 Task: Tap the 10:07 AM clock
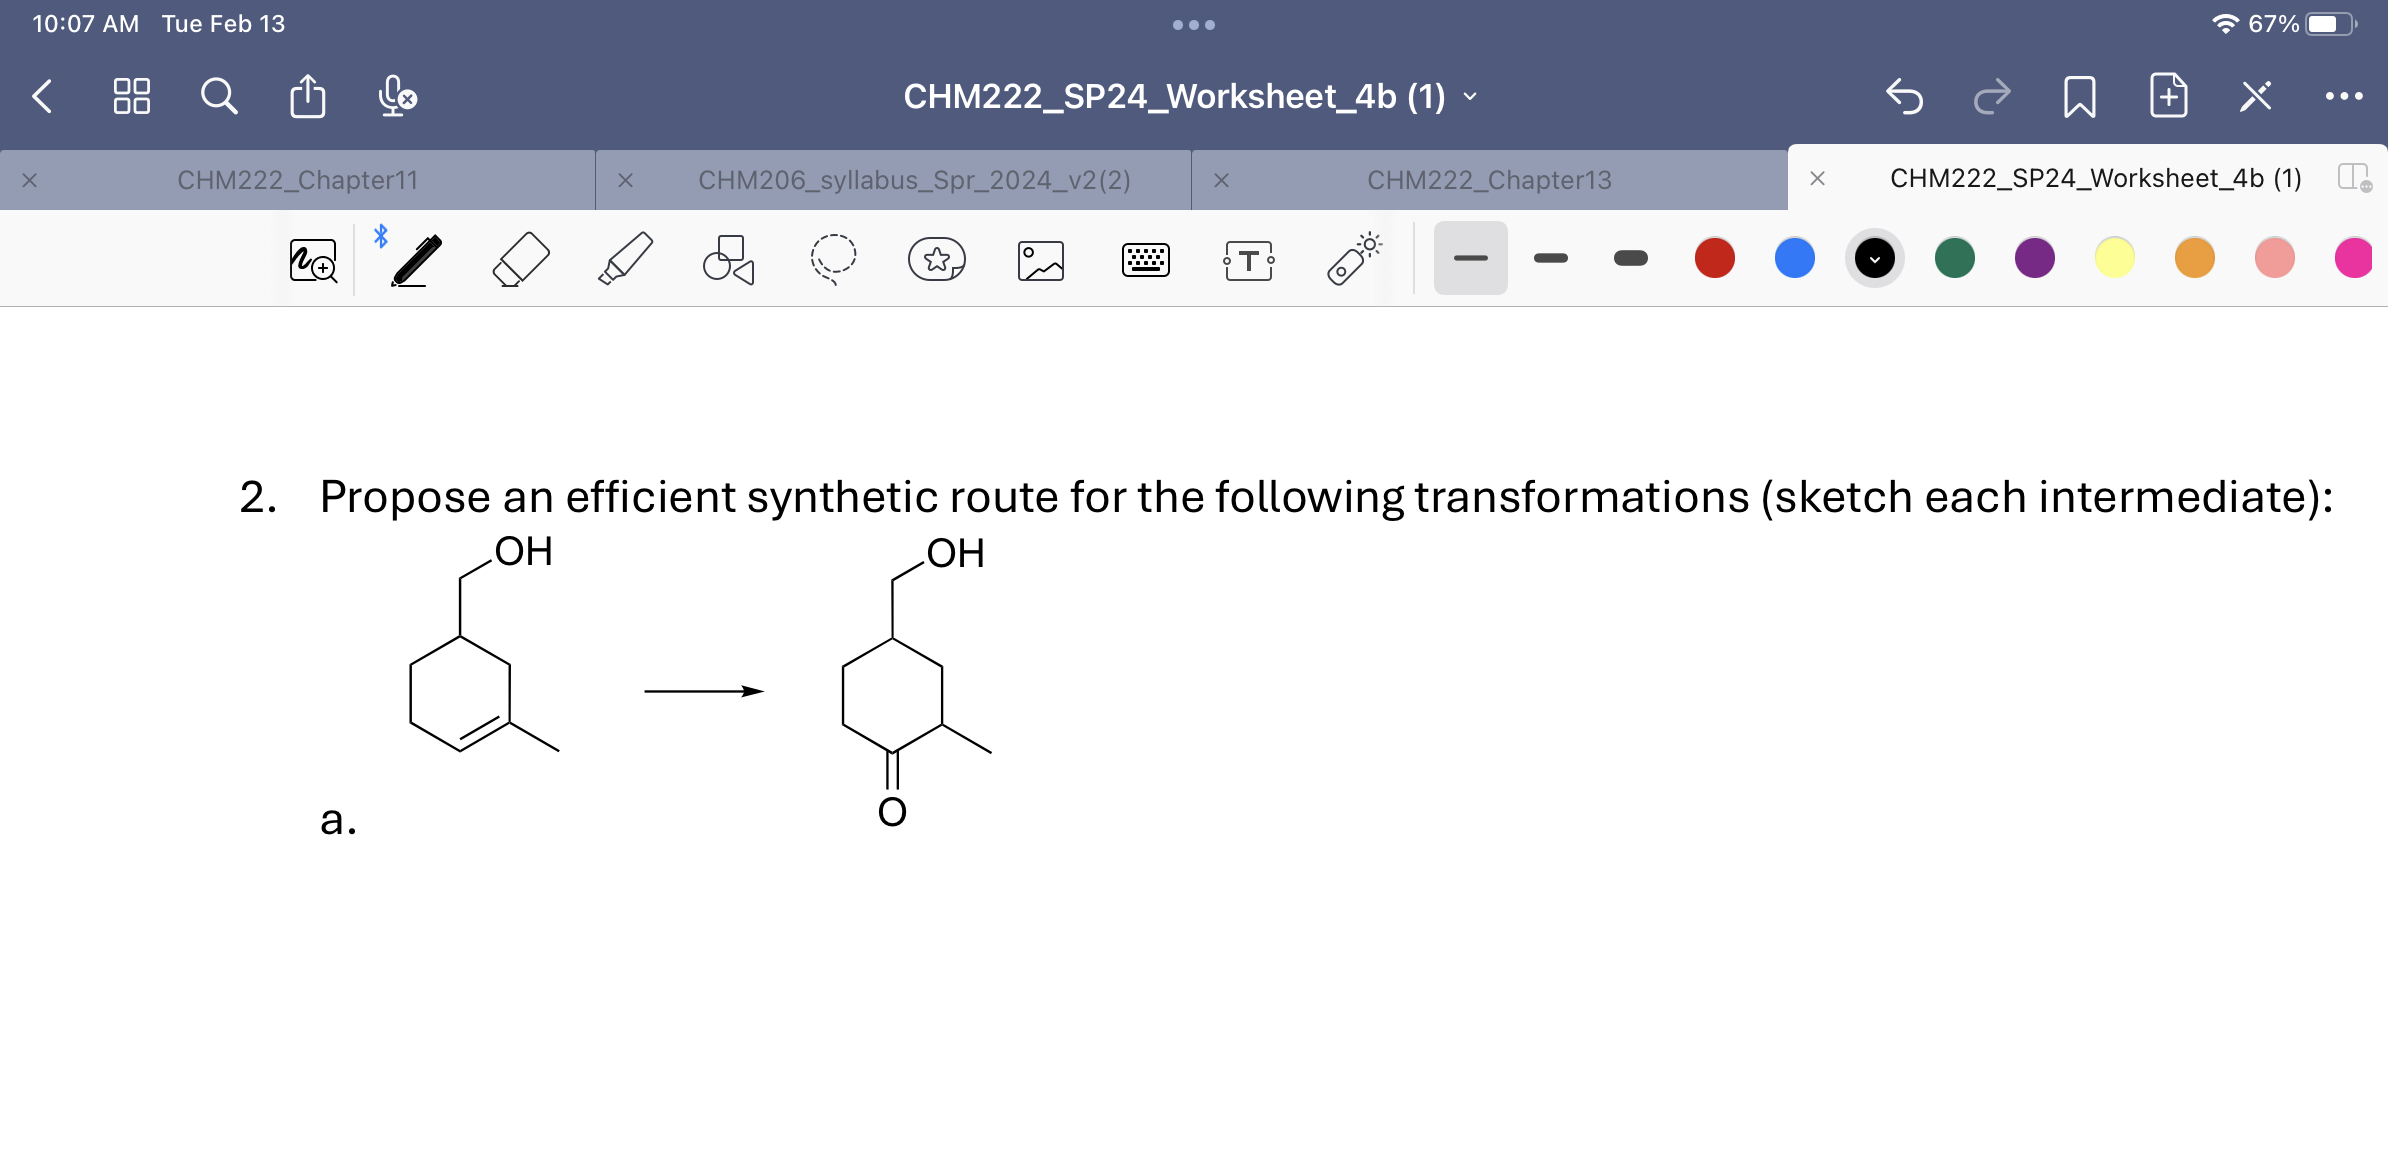point(86,24)
